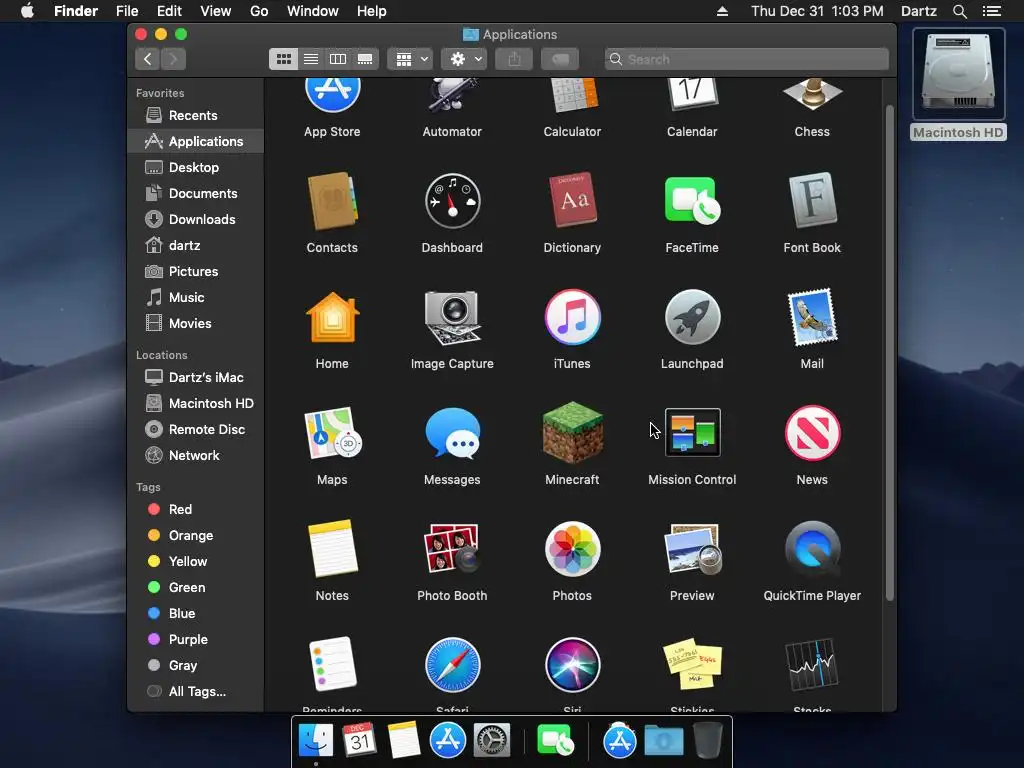Open the Edit menu
The height and width of the screenshot is (768, 1024).
click(169, 11)
